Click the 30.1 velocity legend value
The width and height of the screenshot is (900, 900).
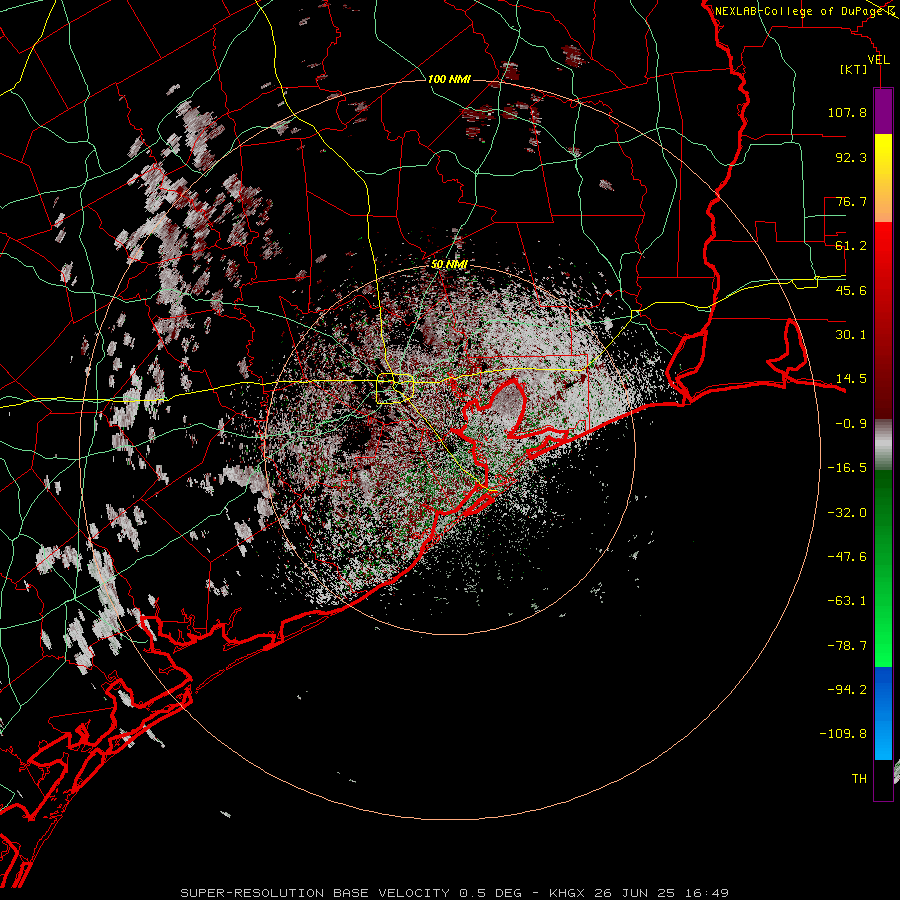pos(851,335)
